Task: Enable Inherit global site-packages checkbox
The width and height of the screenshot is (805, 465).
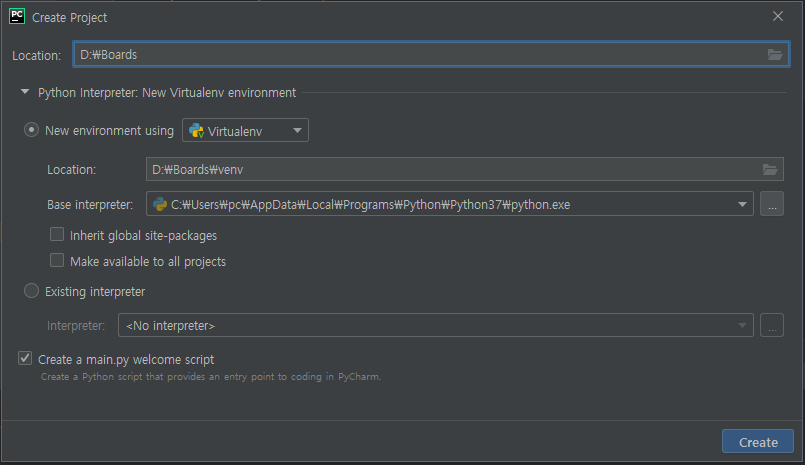Action: pos(57,235)
